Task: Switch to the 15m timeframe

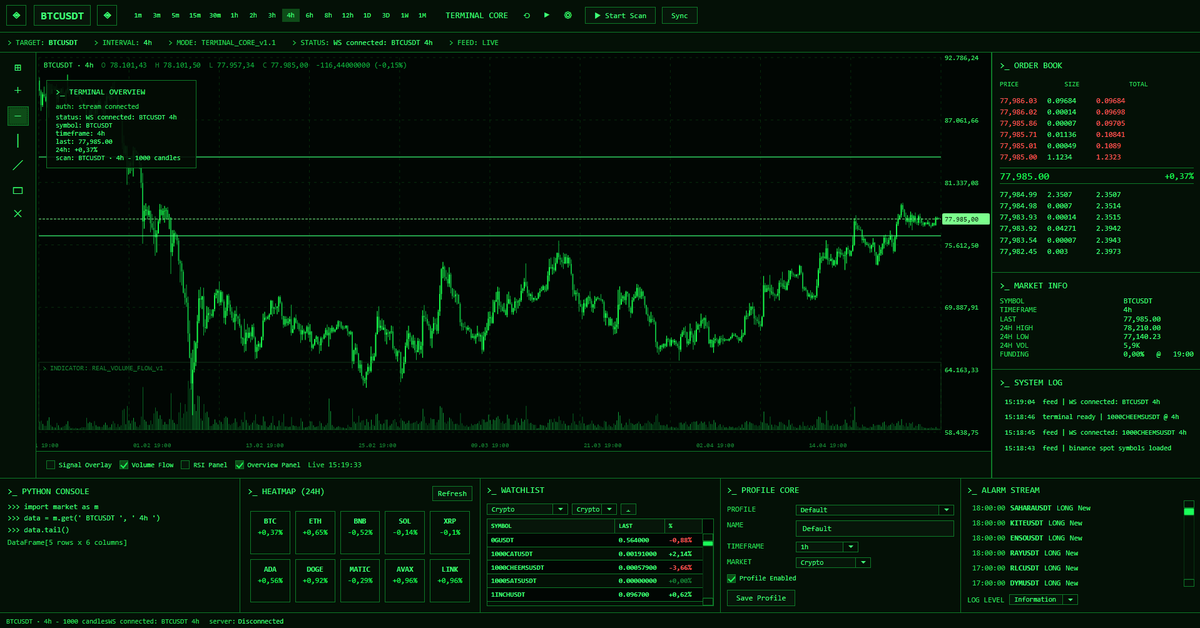Action: tap(194, 16)
